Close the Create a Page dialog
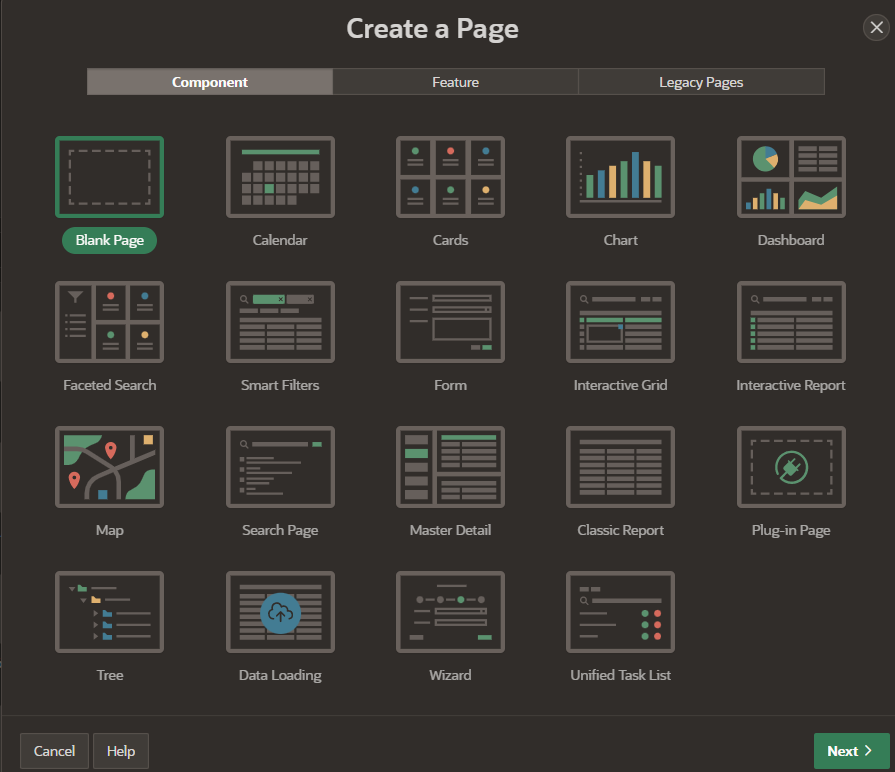Image resolution: width=895 pixels, height=772 pixels. tap(875, 28)
